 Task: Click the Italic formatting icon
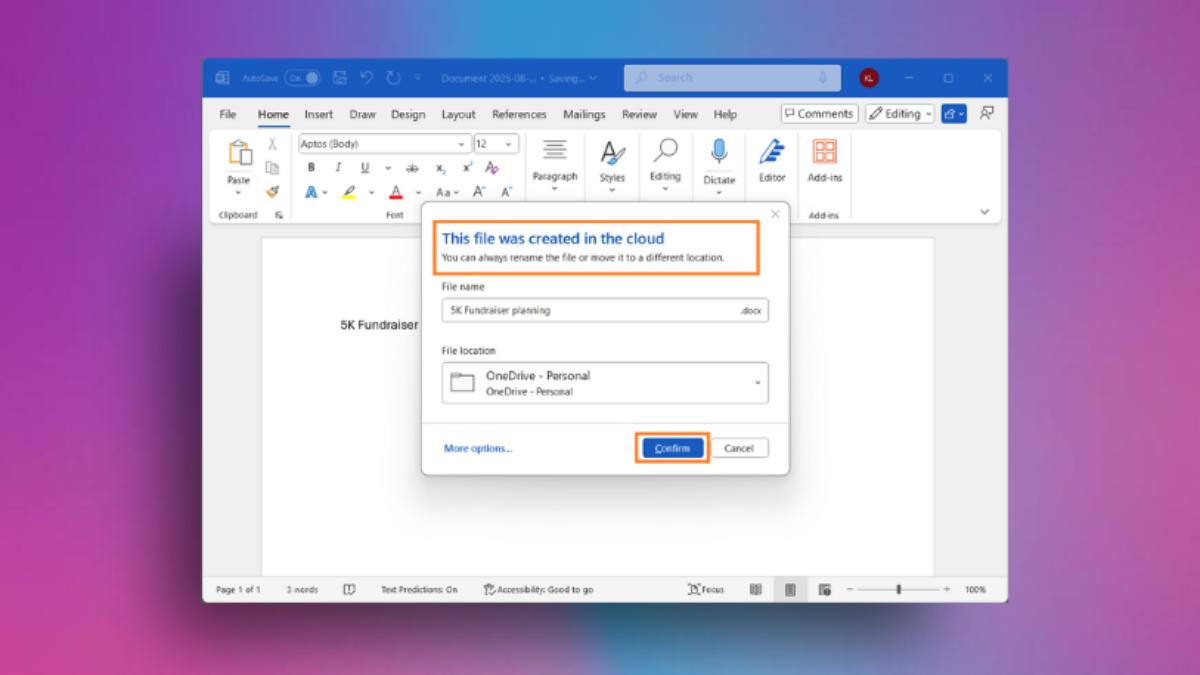(x=338, y=168)
